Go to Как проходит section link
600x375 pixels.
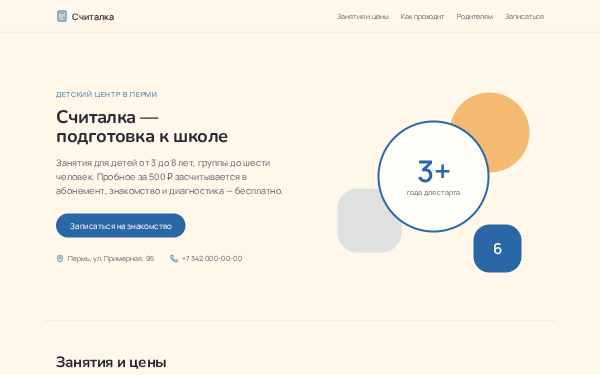pyautogui.click(x=422, y=16)
